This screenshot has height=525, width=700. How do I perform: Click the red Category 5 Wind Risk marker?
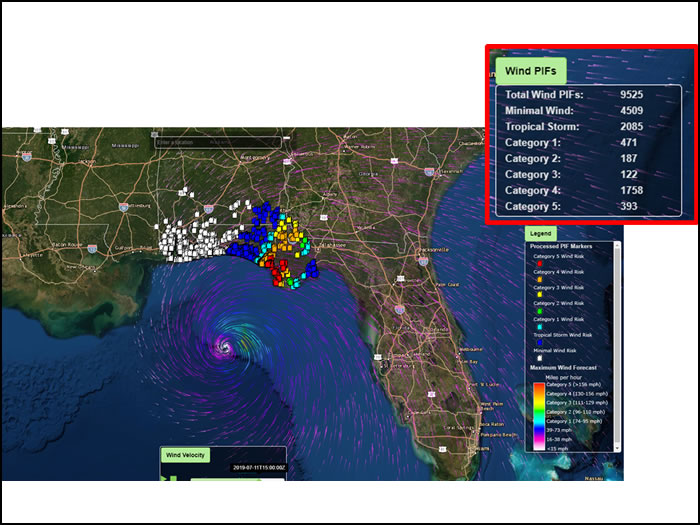tap(540, 263)
